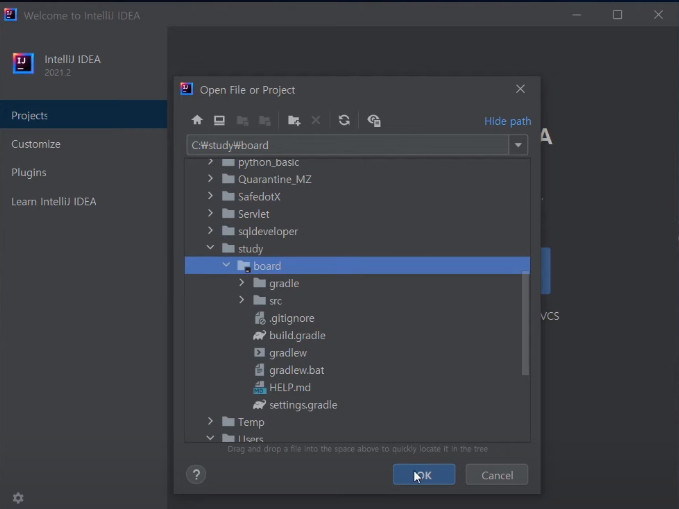Click HELP.md markdown file icon
Viewport: 679px width, 509px height.
click(x=259, y=387)
